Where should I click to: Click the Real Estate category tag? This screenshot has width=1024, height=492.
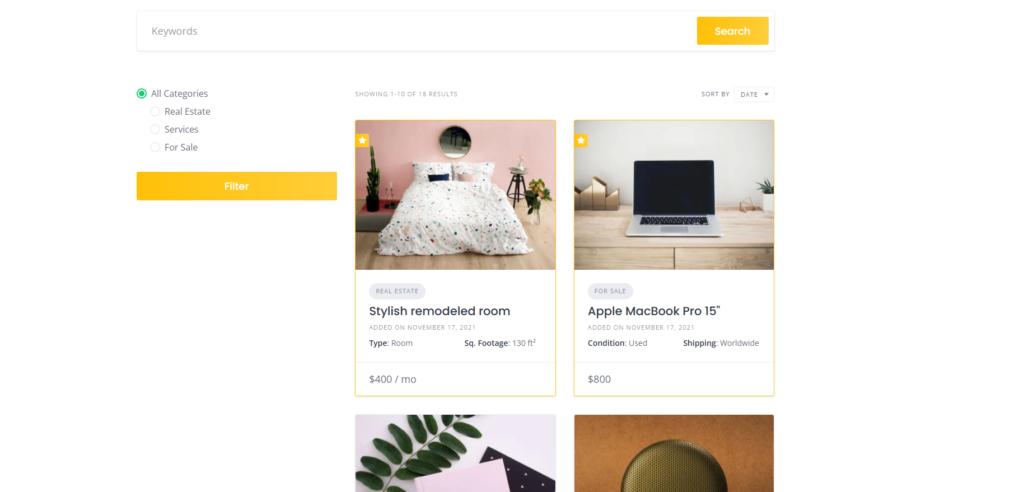[397, 291]
